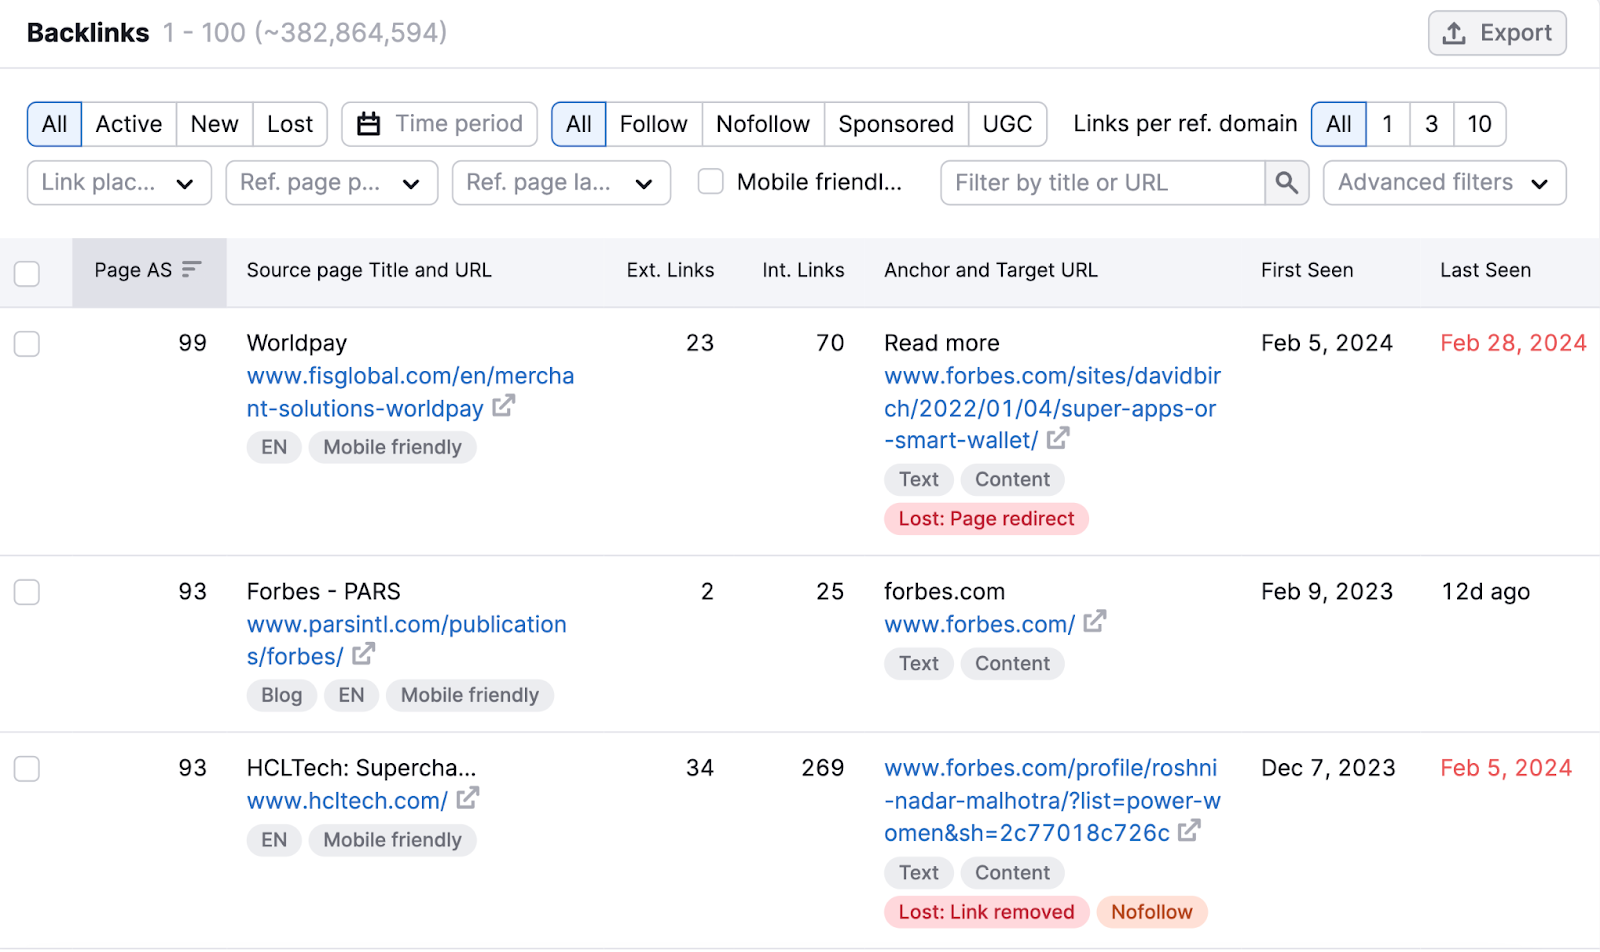Click the Filter by title or URL field

click(1103, 183)
